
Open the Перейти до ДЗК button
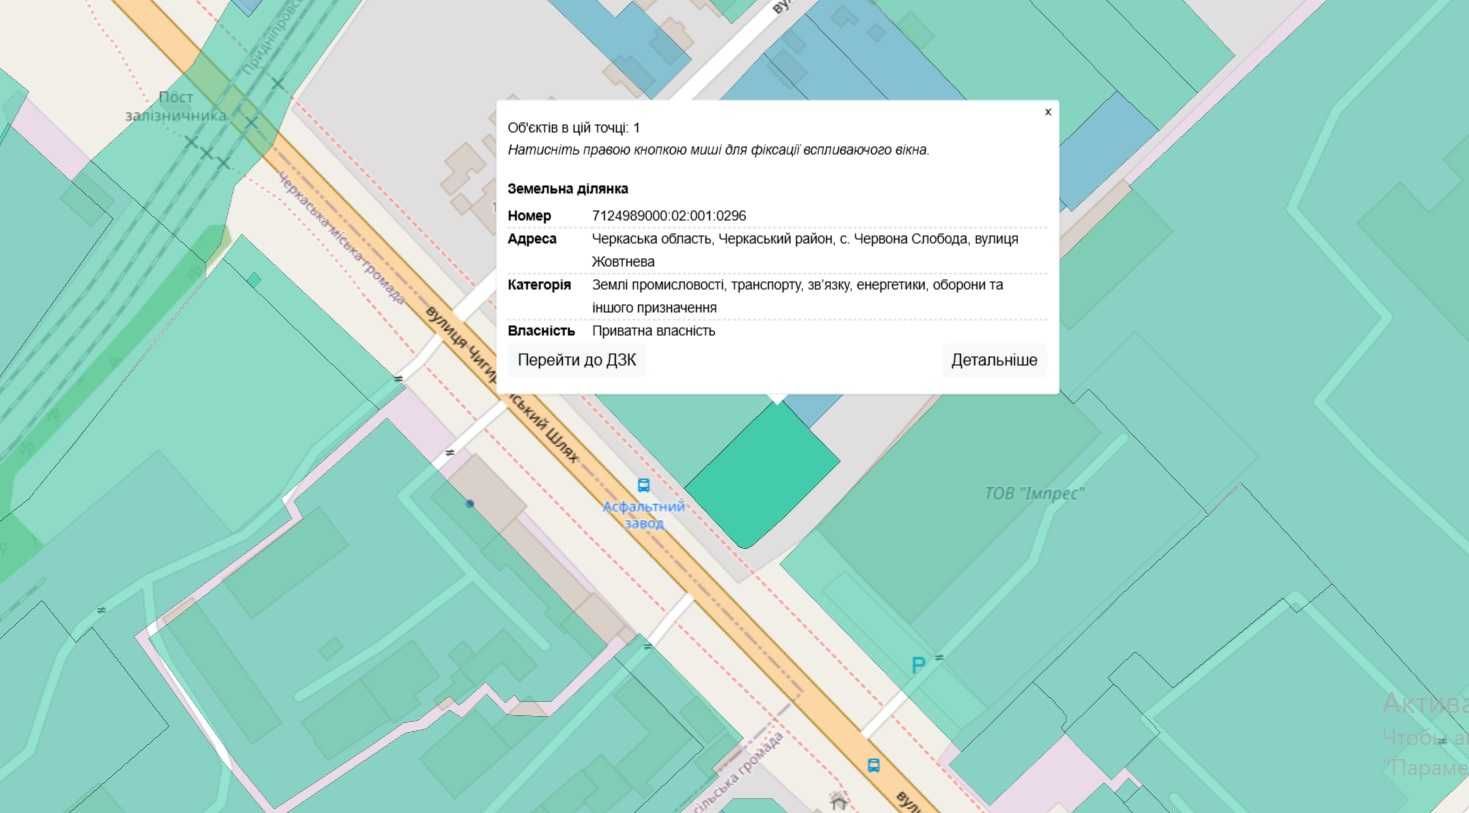click(577, 360)
